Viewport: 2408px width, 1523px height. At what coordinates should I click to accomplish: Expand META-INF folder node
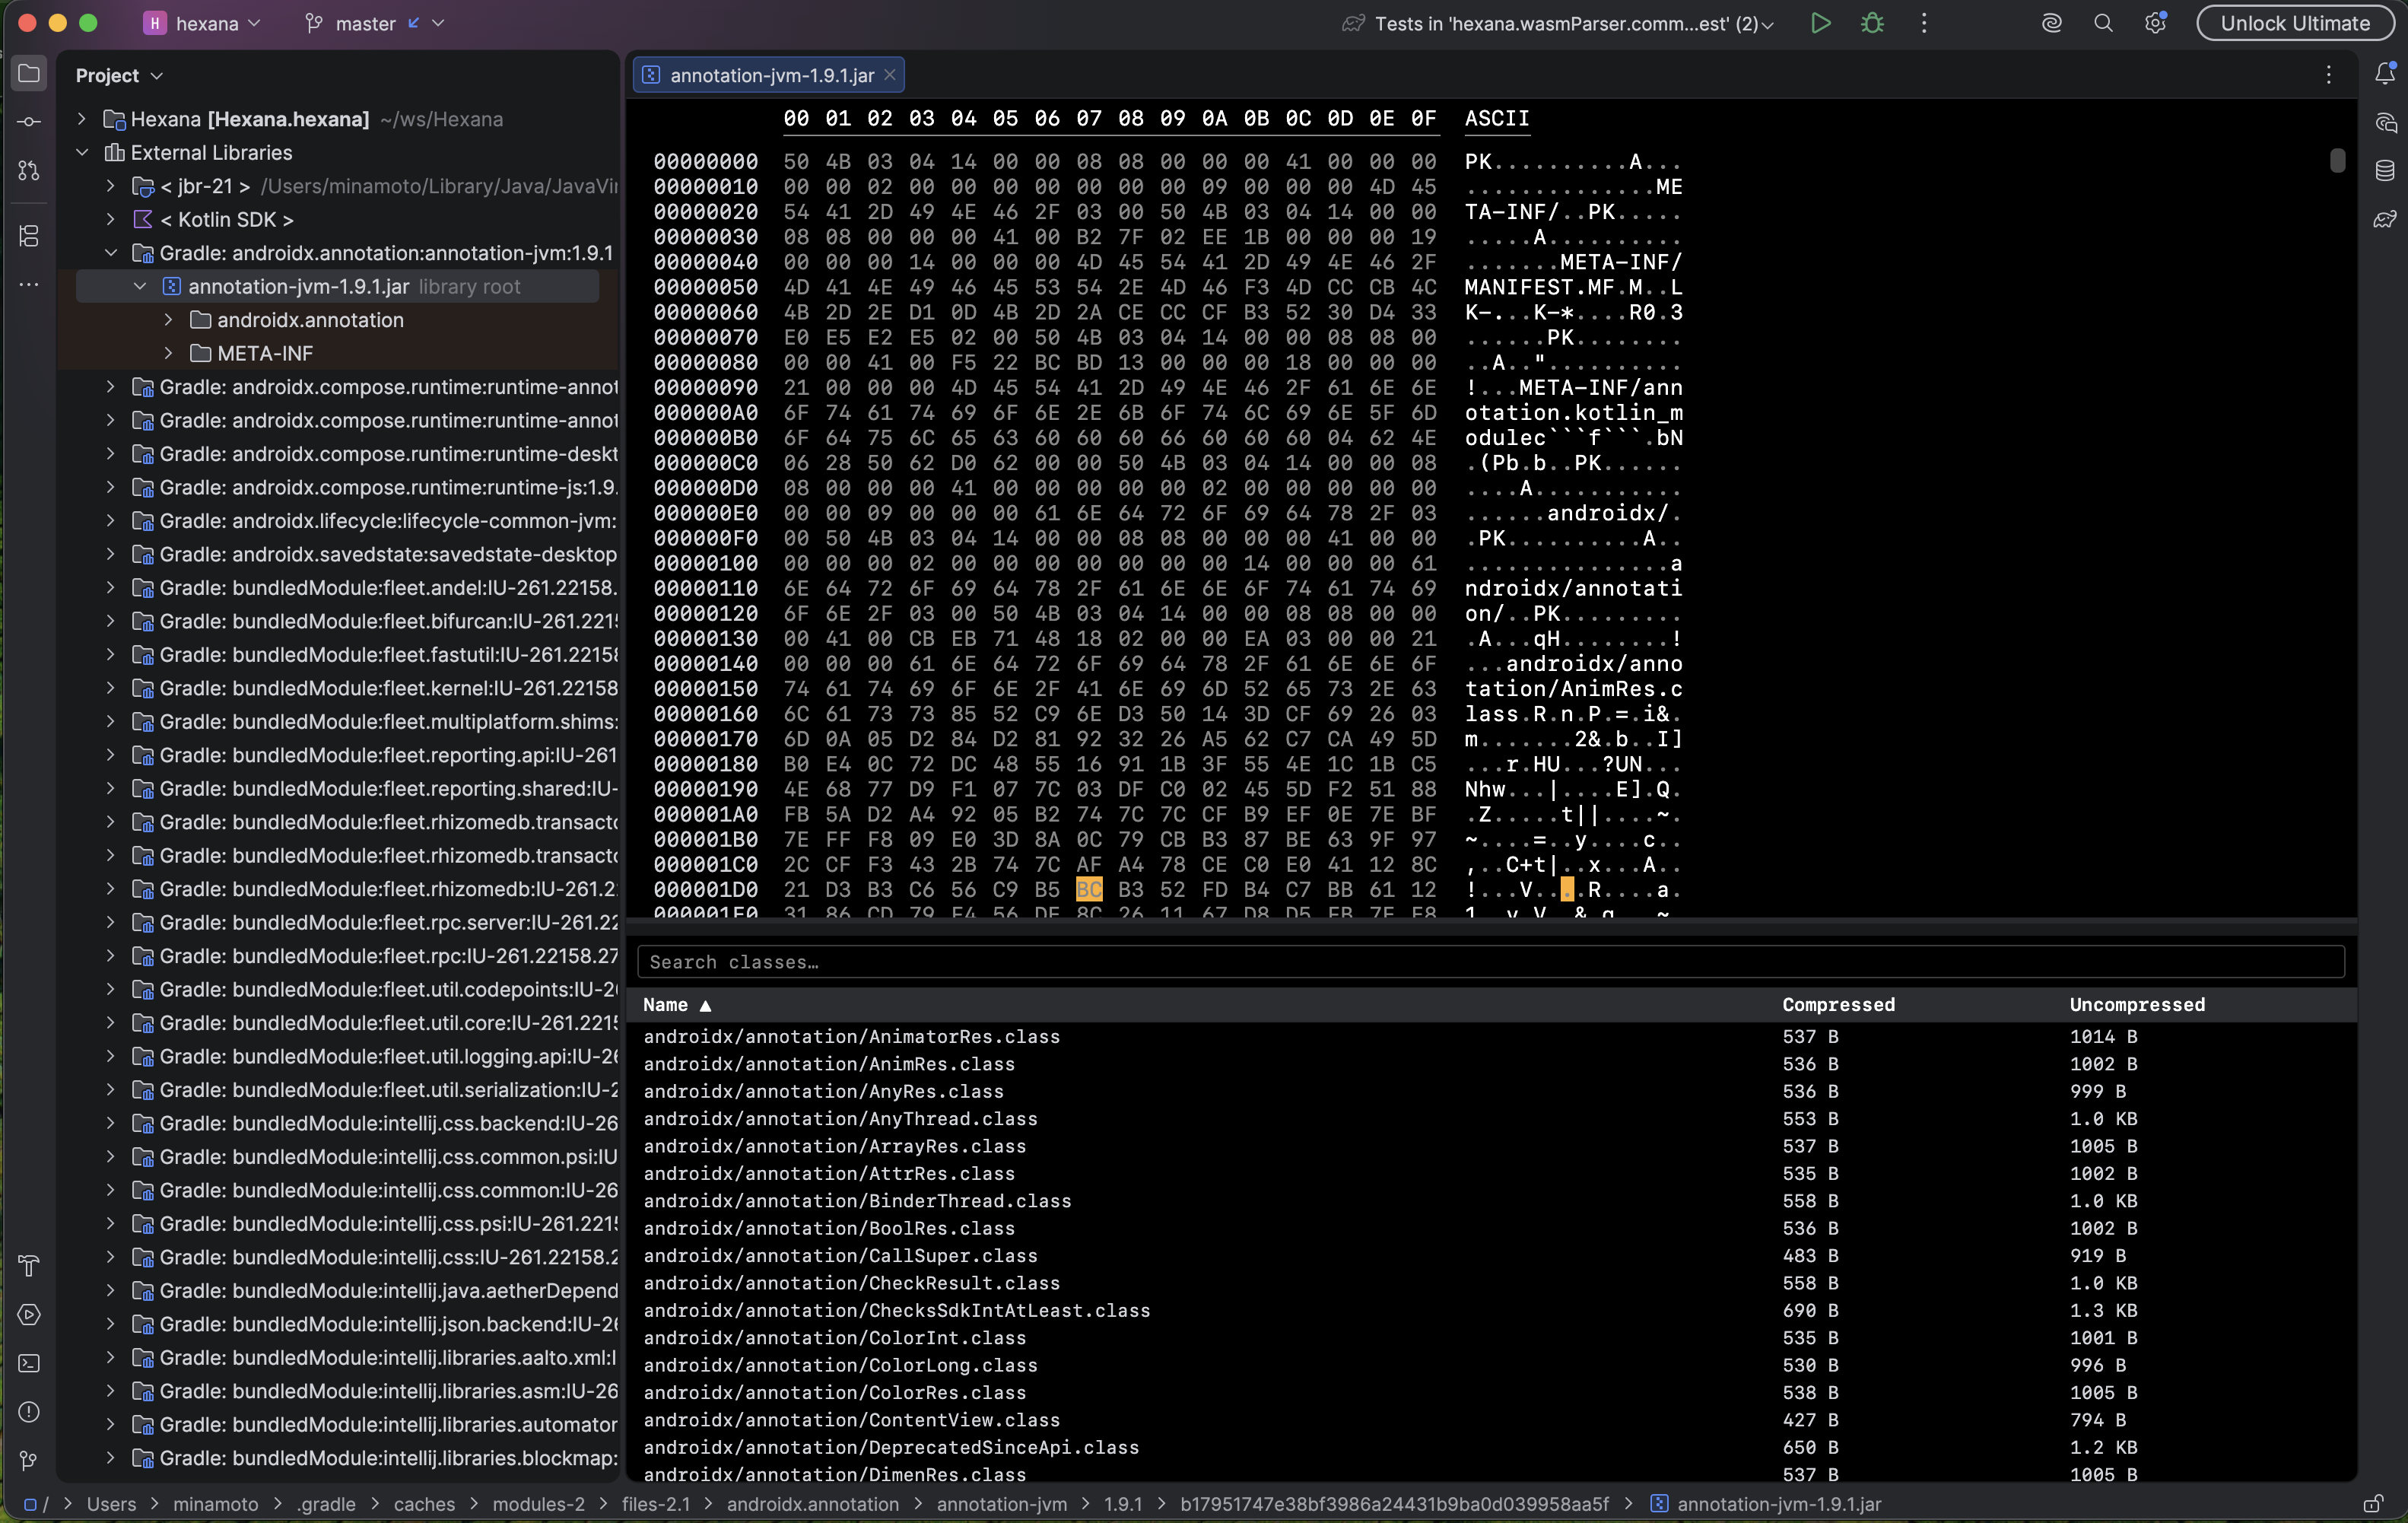click(x=168, y=353)
